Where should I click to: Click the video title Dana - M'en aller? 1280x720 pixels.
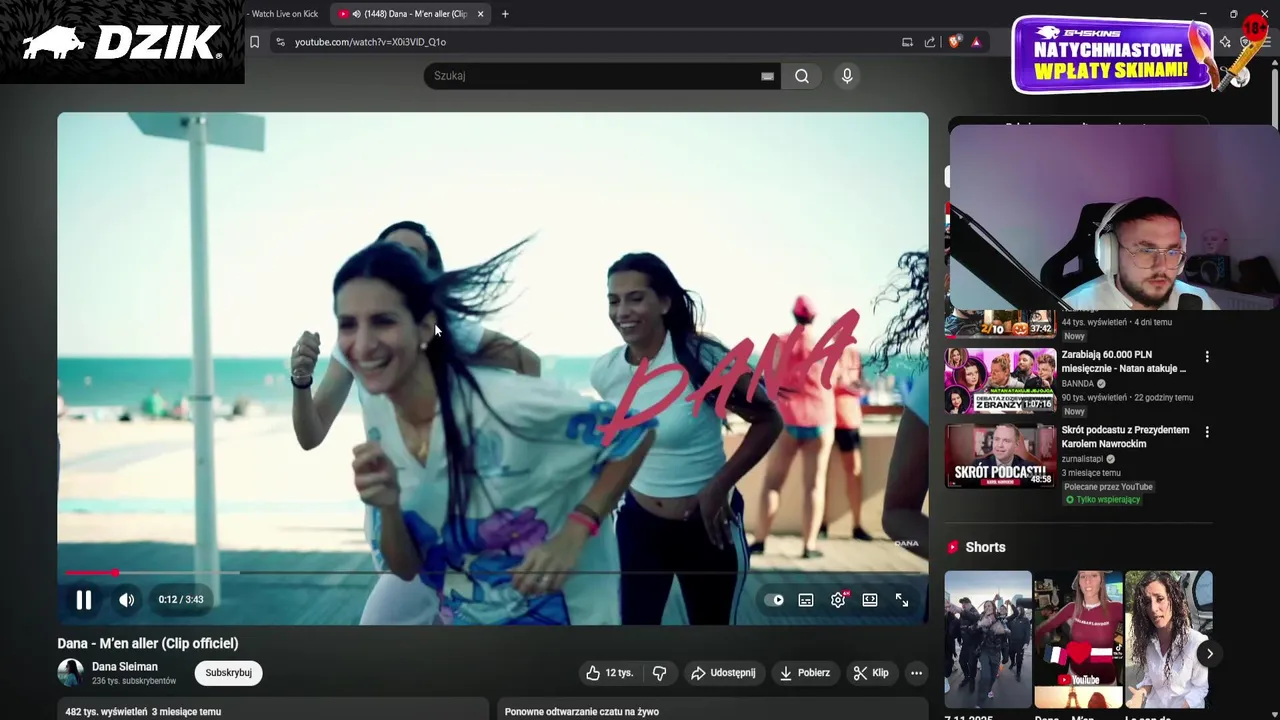point(148,644)
